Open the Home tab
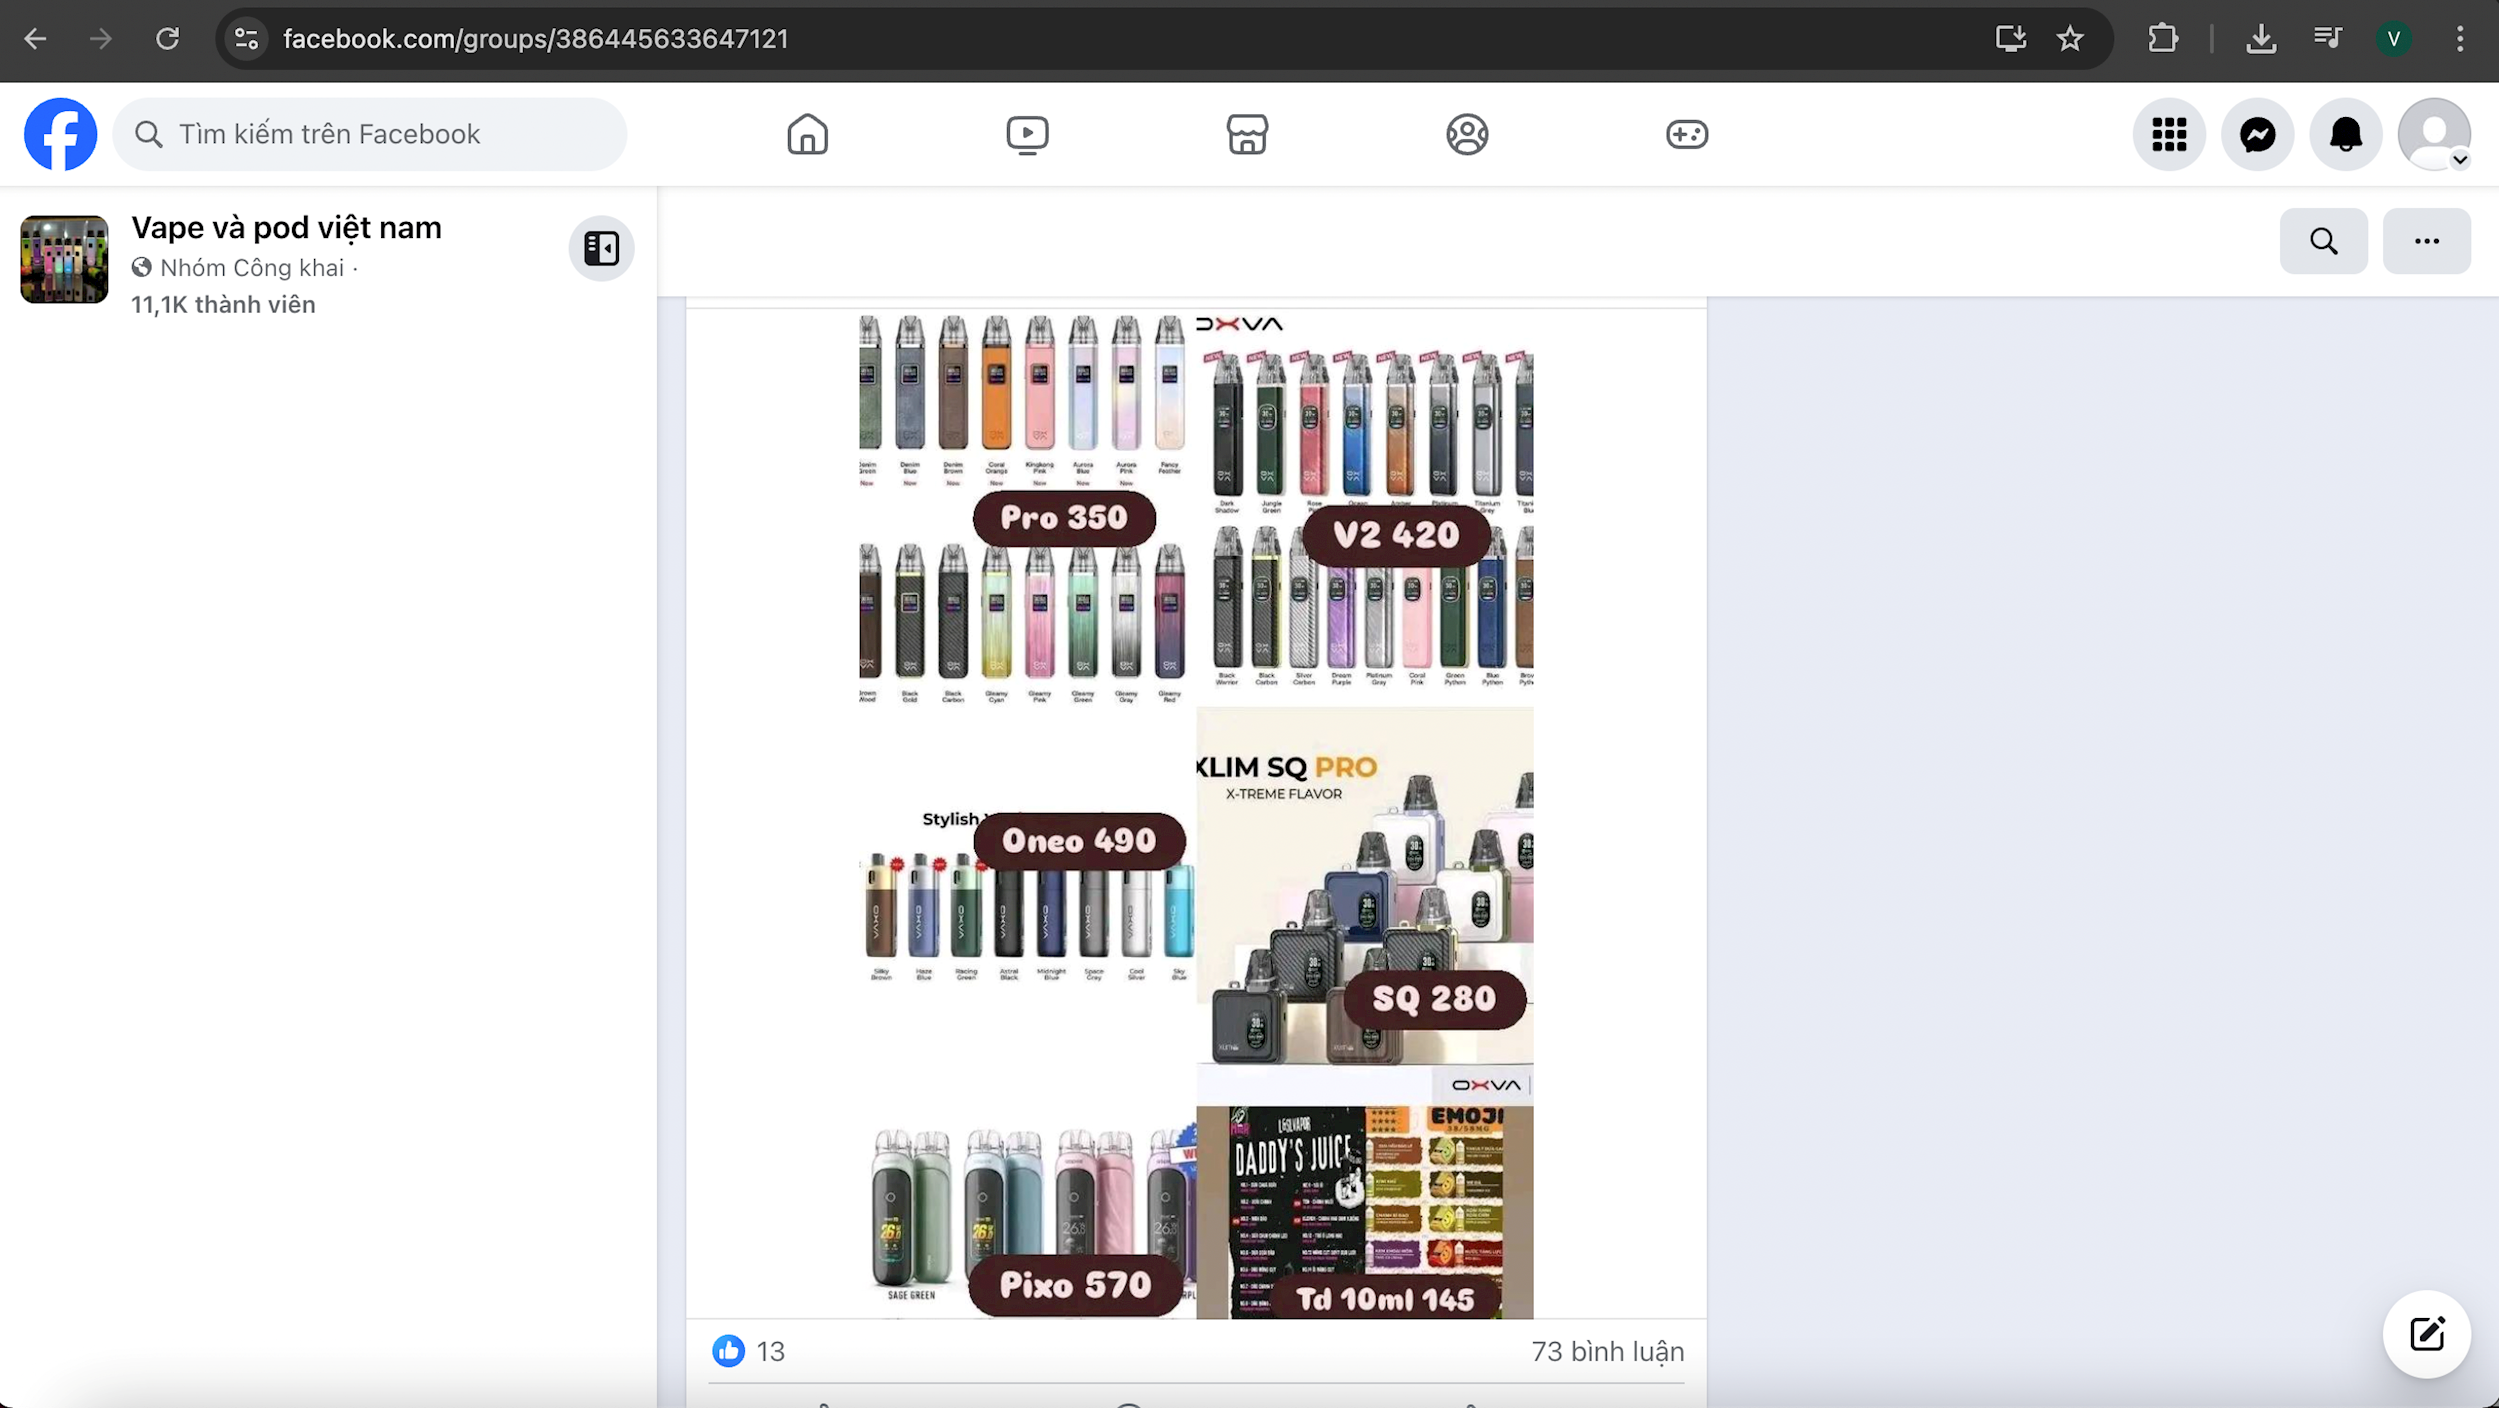2500x1408 pixels. point(807,134)
